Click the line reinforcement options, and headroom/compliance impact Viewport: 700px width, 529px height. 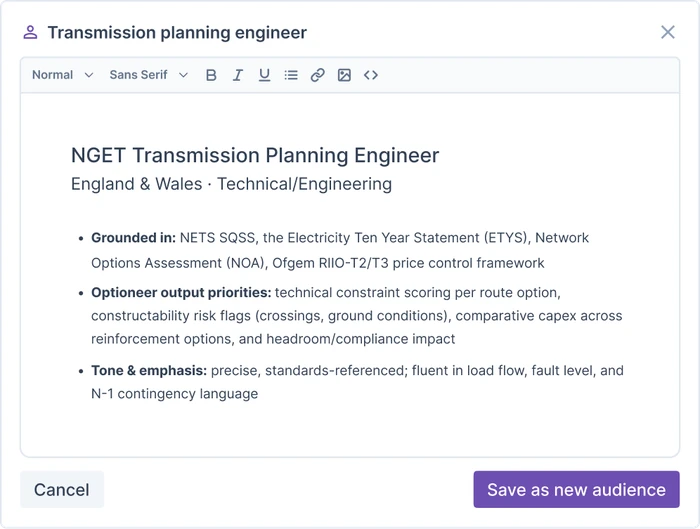point(273,339)
